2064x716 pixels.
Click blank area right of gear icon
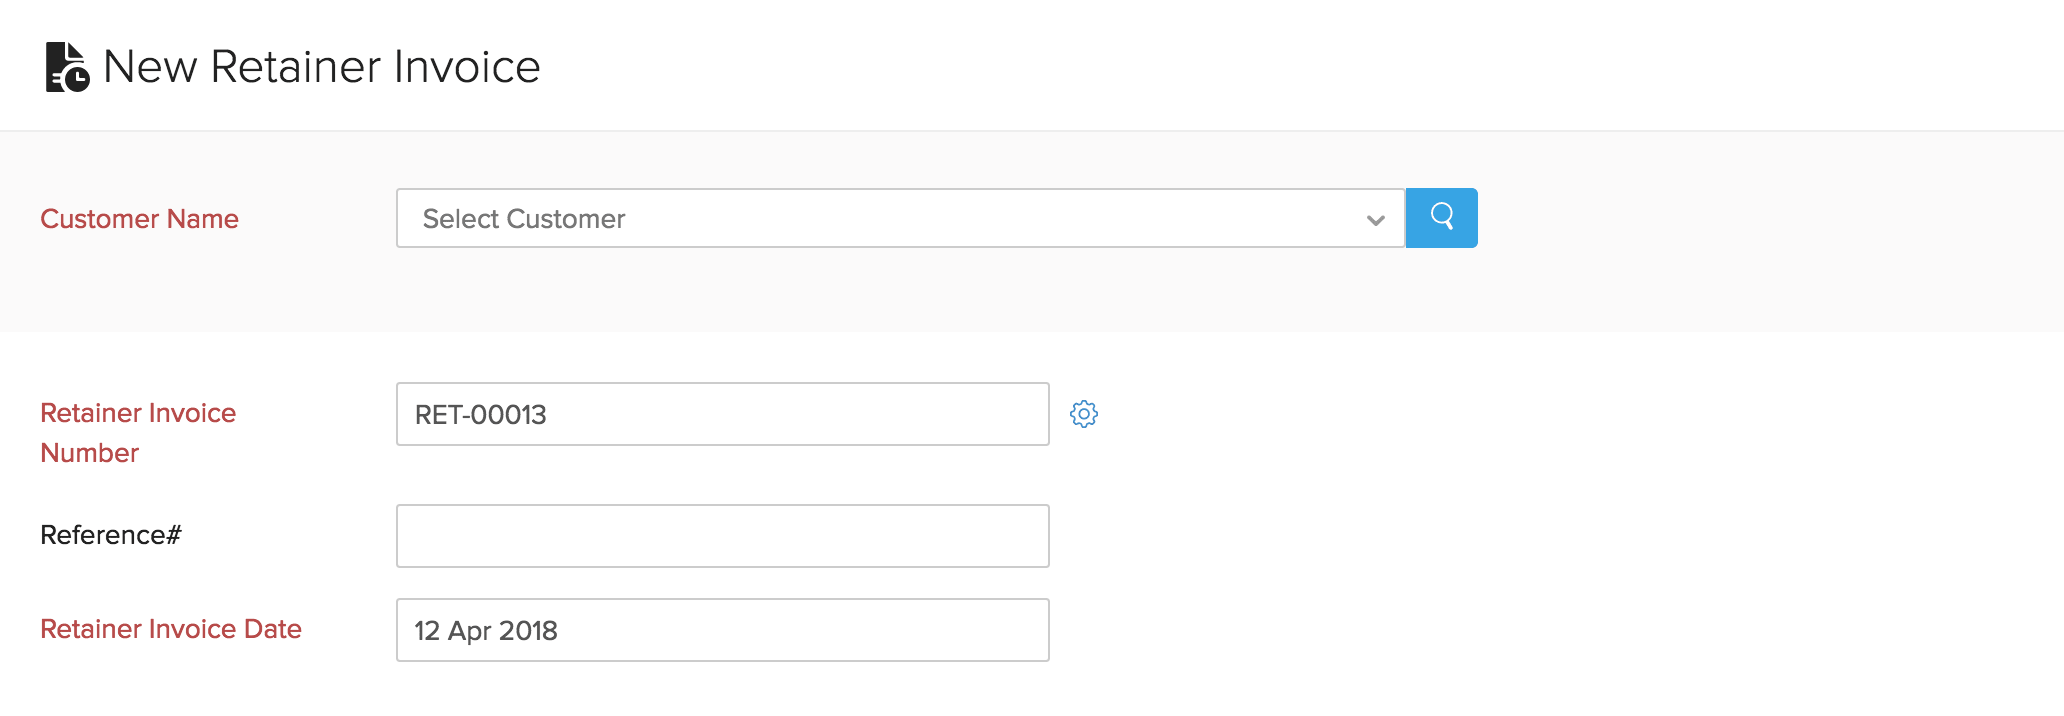(x=1500, y=414)
